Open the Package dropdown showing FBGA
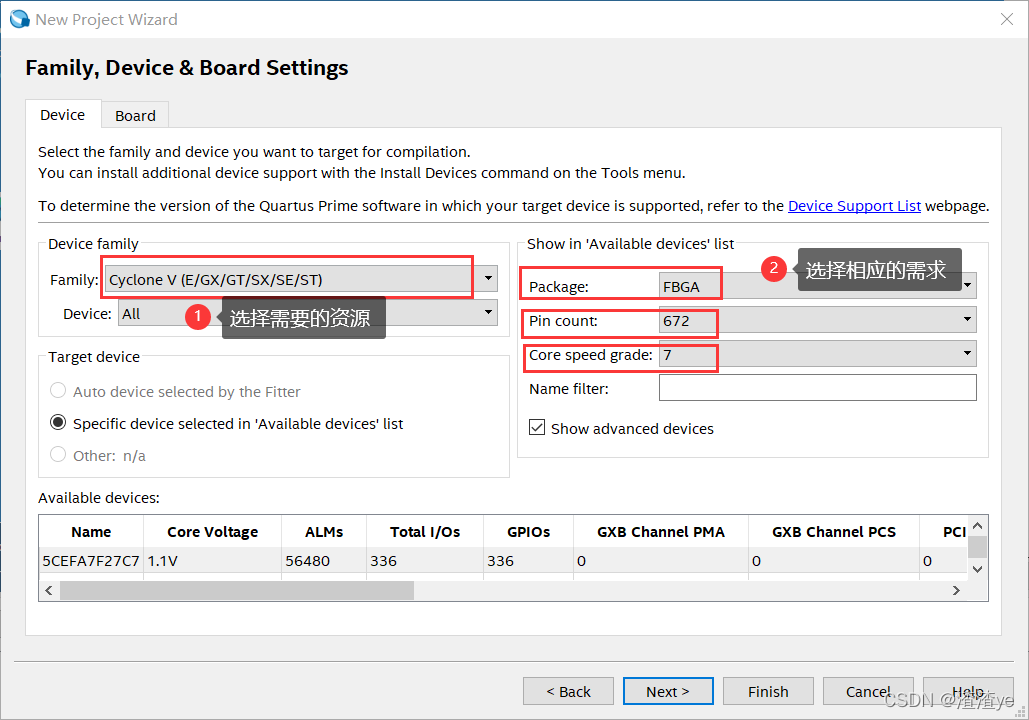The width and height of the screenshot is (1029, 720). [x=817, y=286]
